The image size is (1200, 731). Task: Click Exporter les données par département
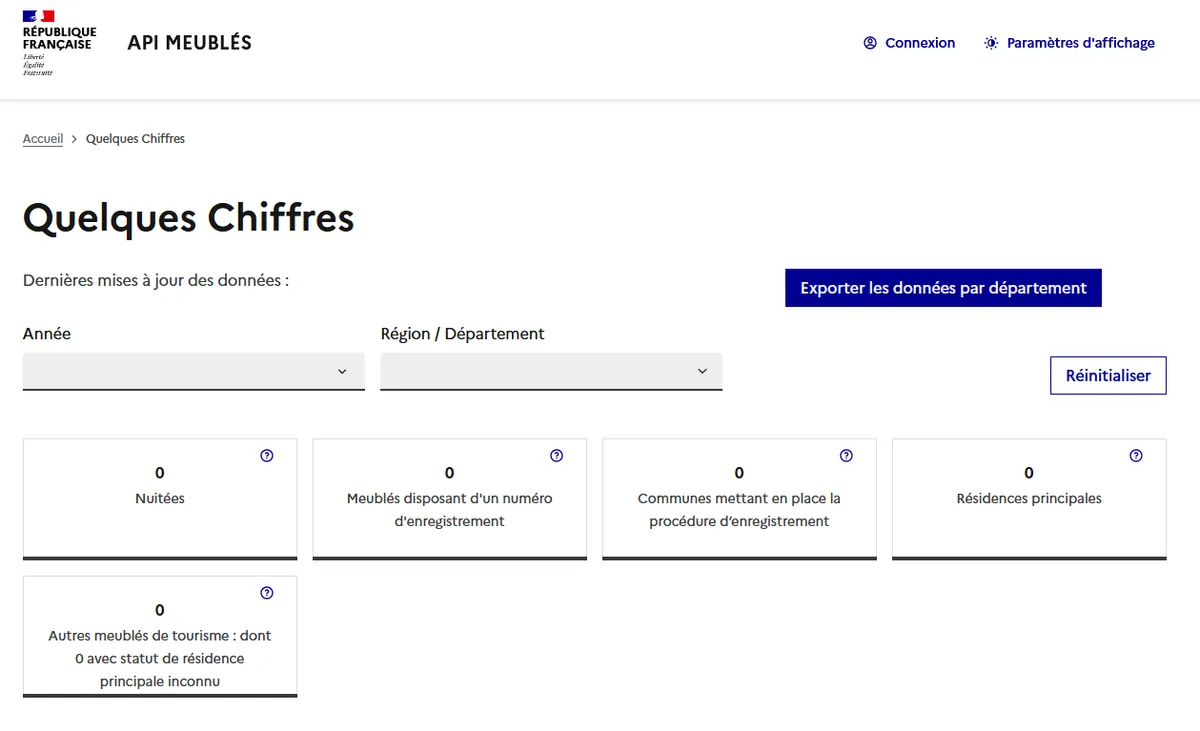pos(943,288)
